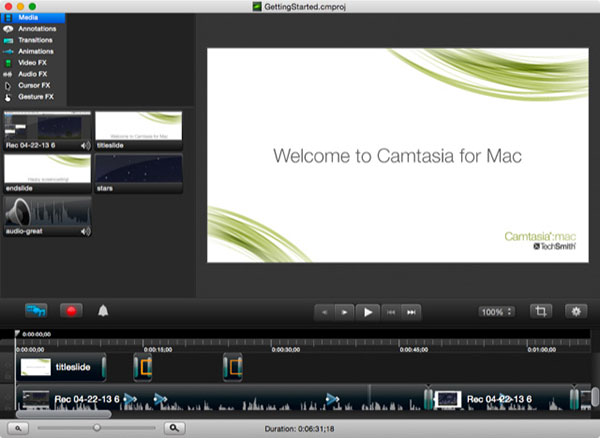Switch to the Annotations tab

[x=33, y=29]
